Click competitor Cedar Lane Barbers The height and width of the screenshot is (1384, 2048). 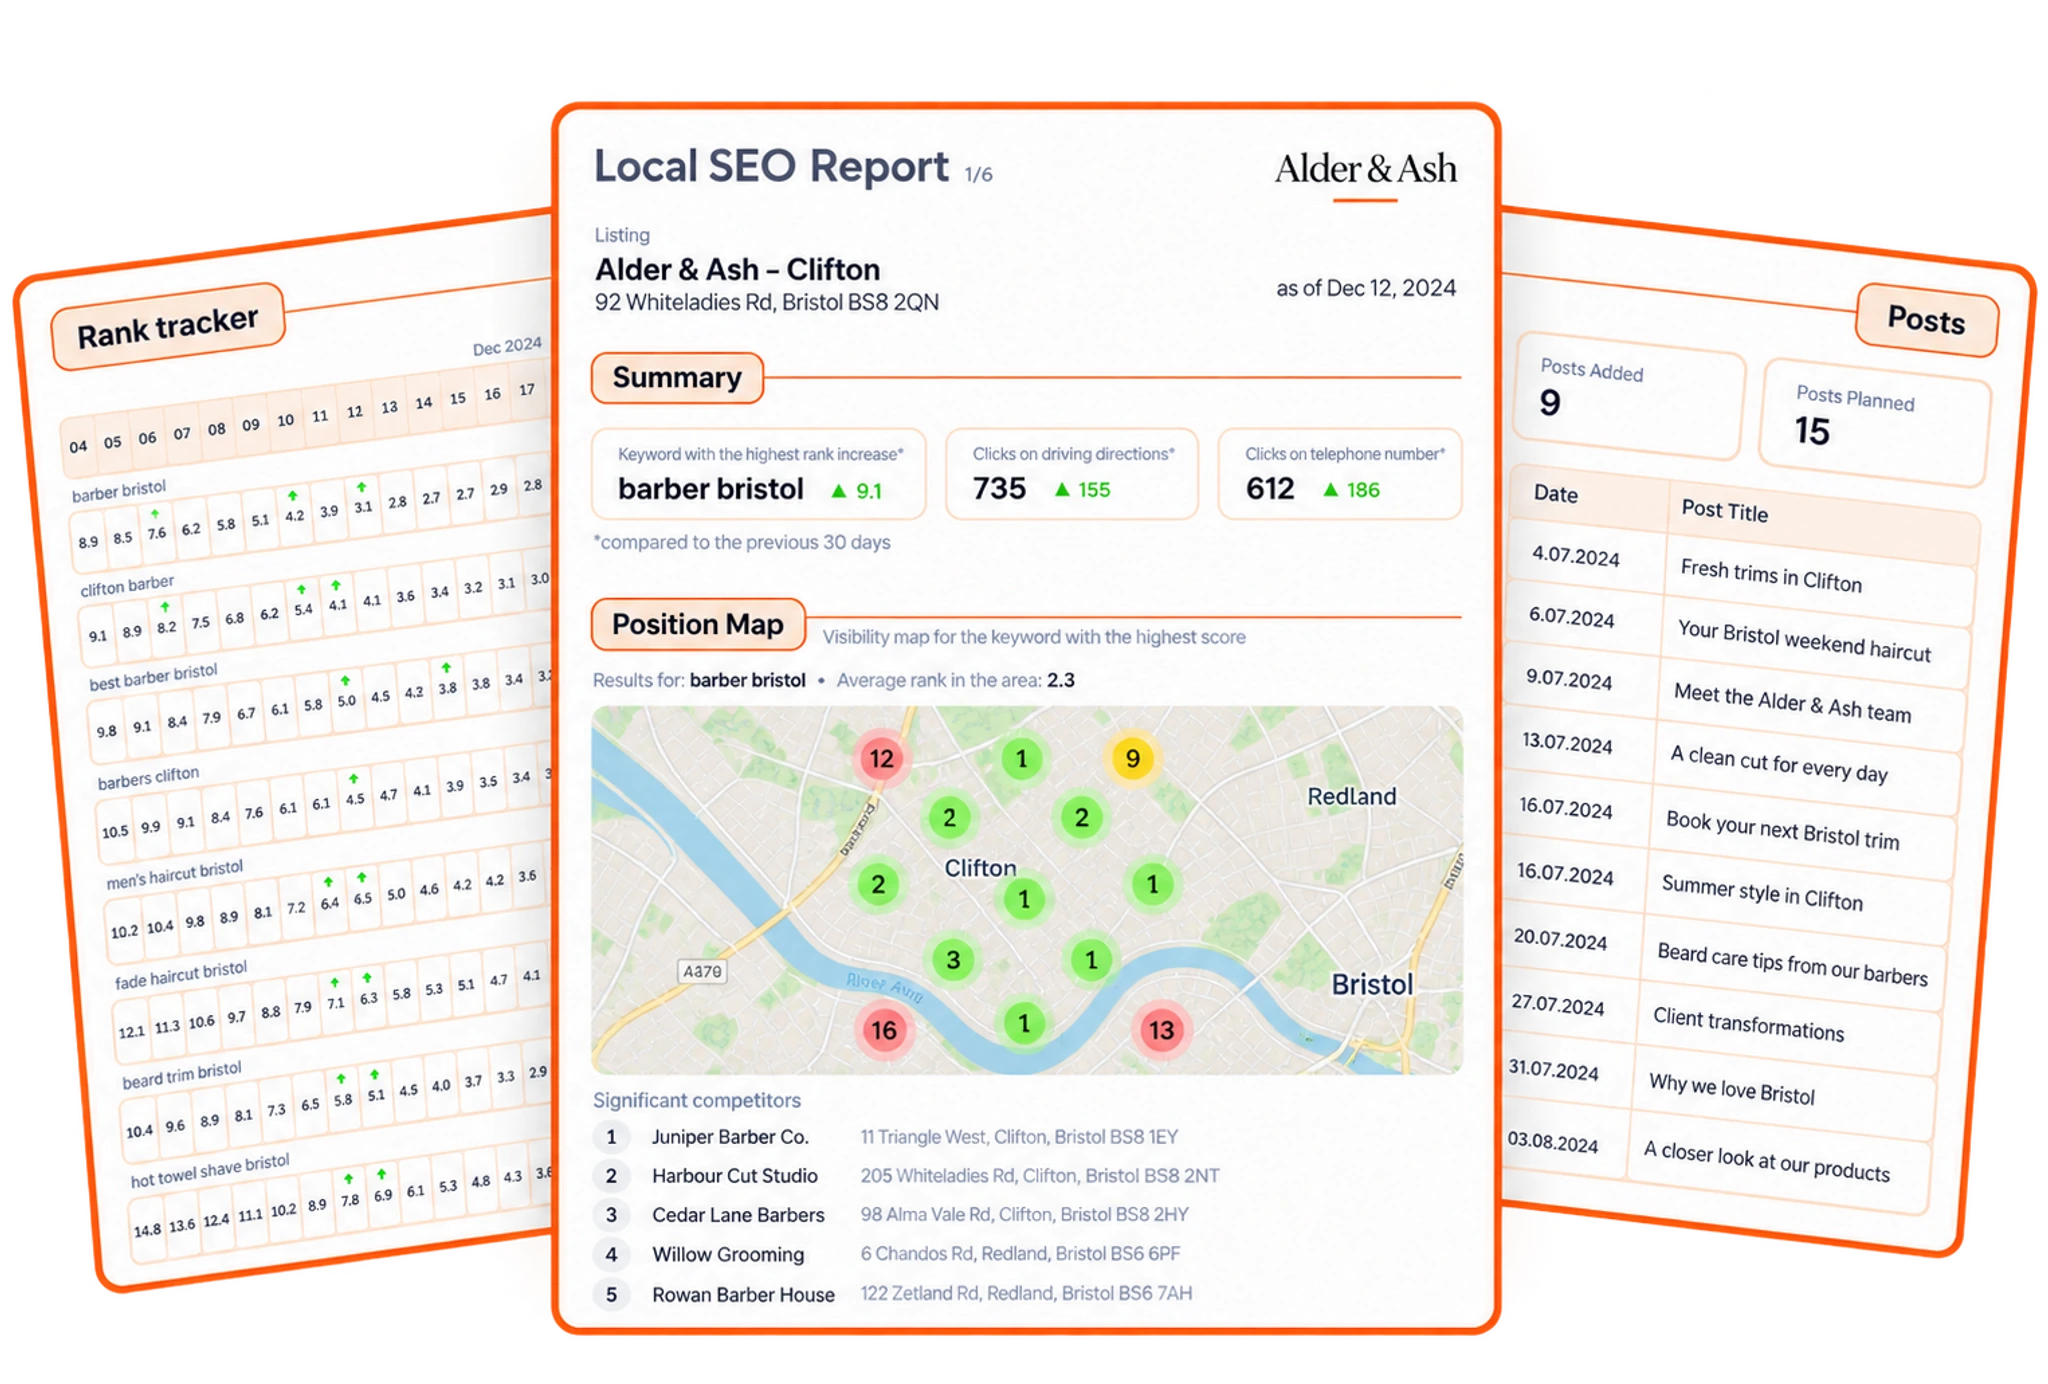coord(738,1215)
